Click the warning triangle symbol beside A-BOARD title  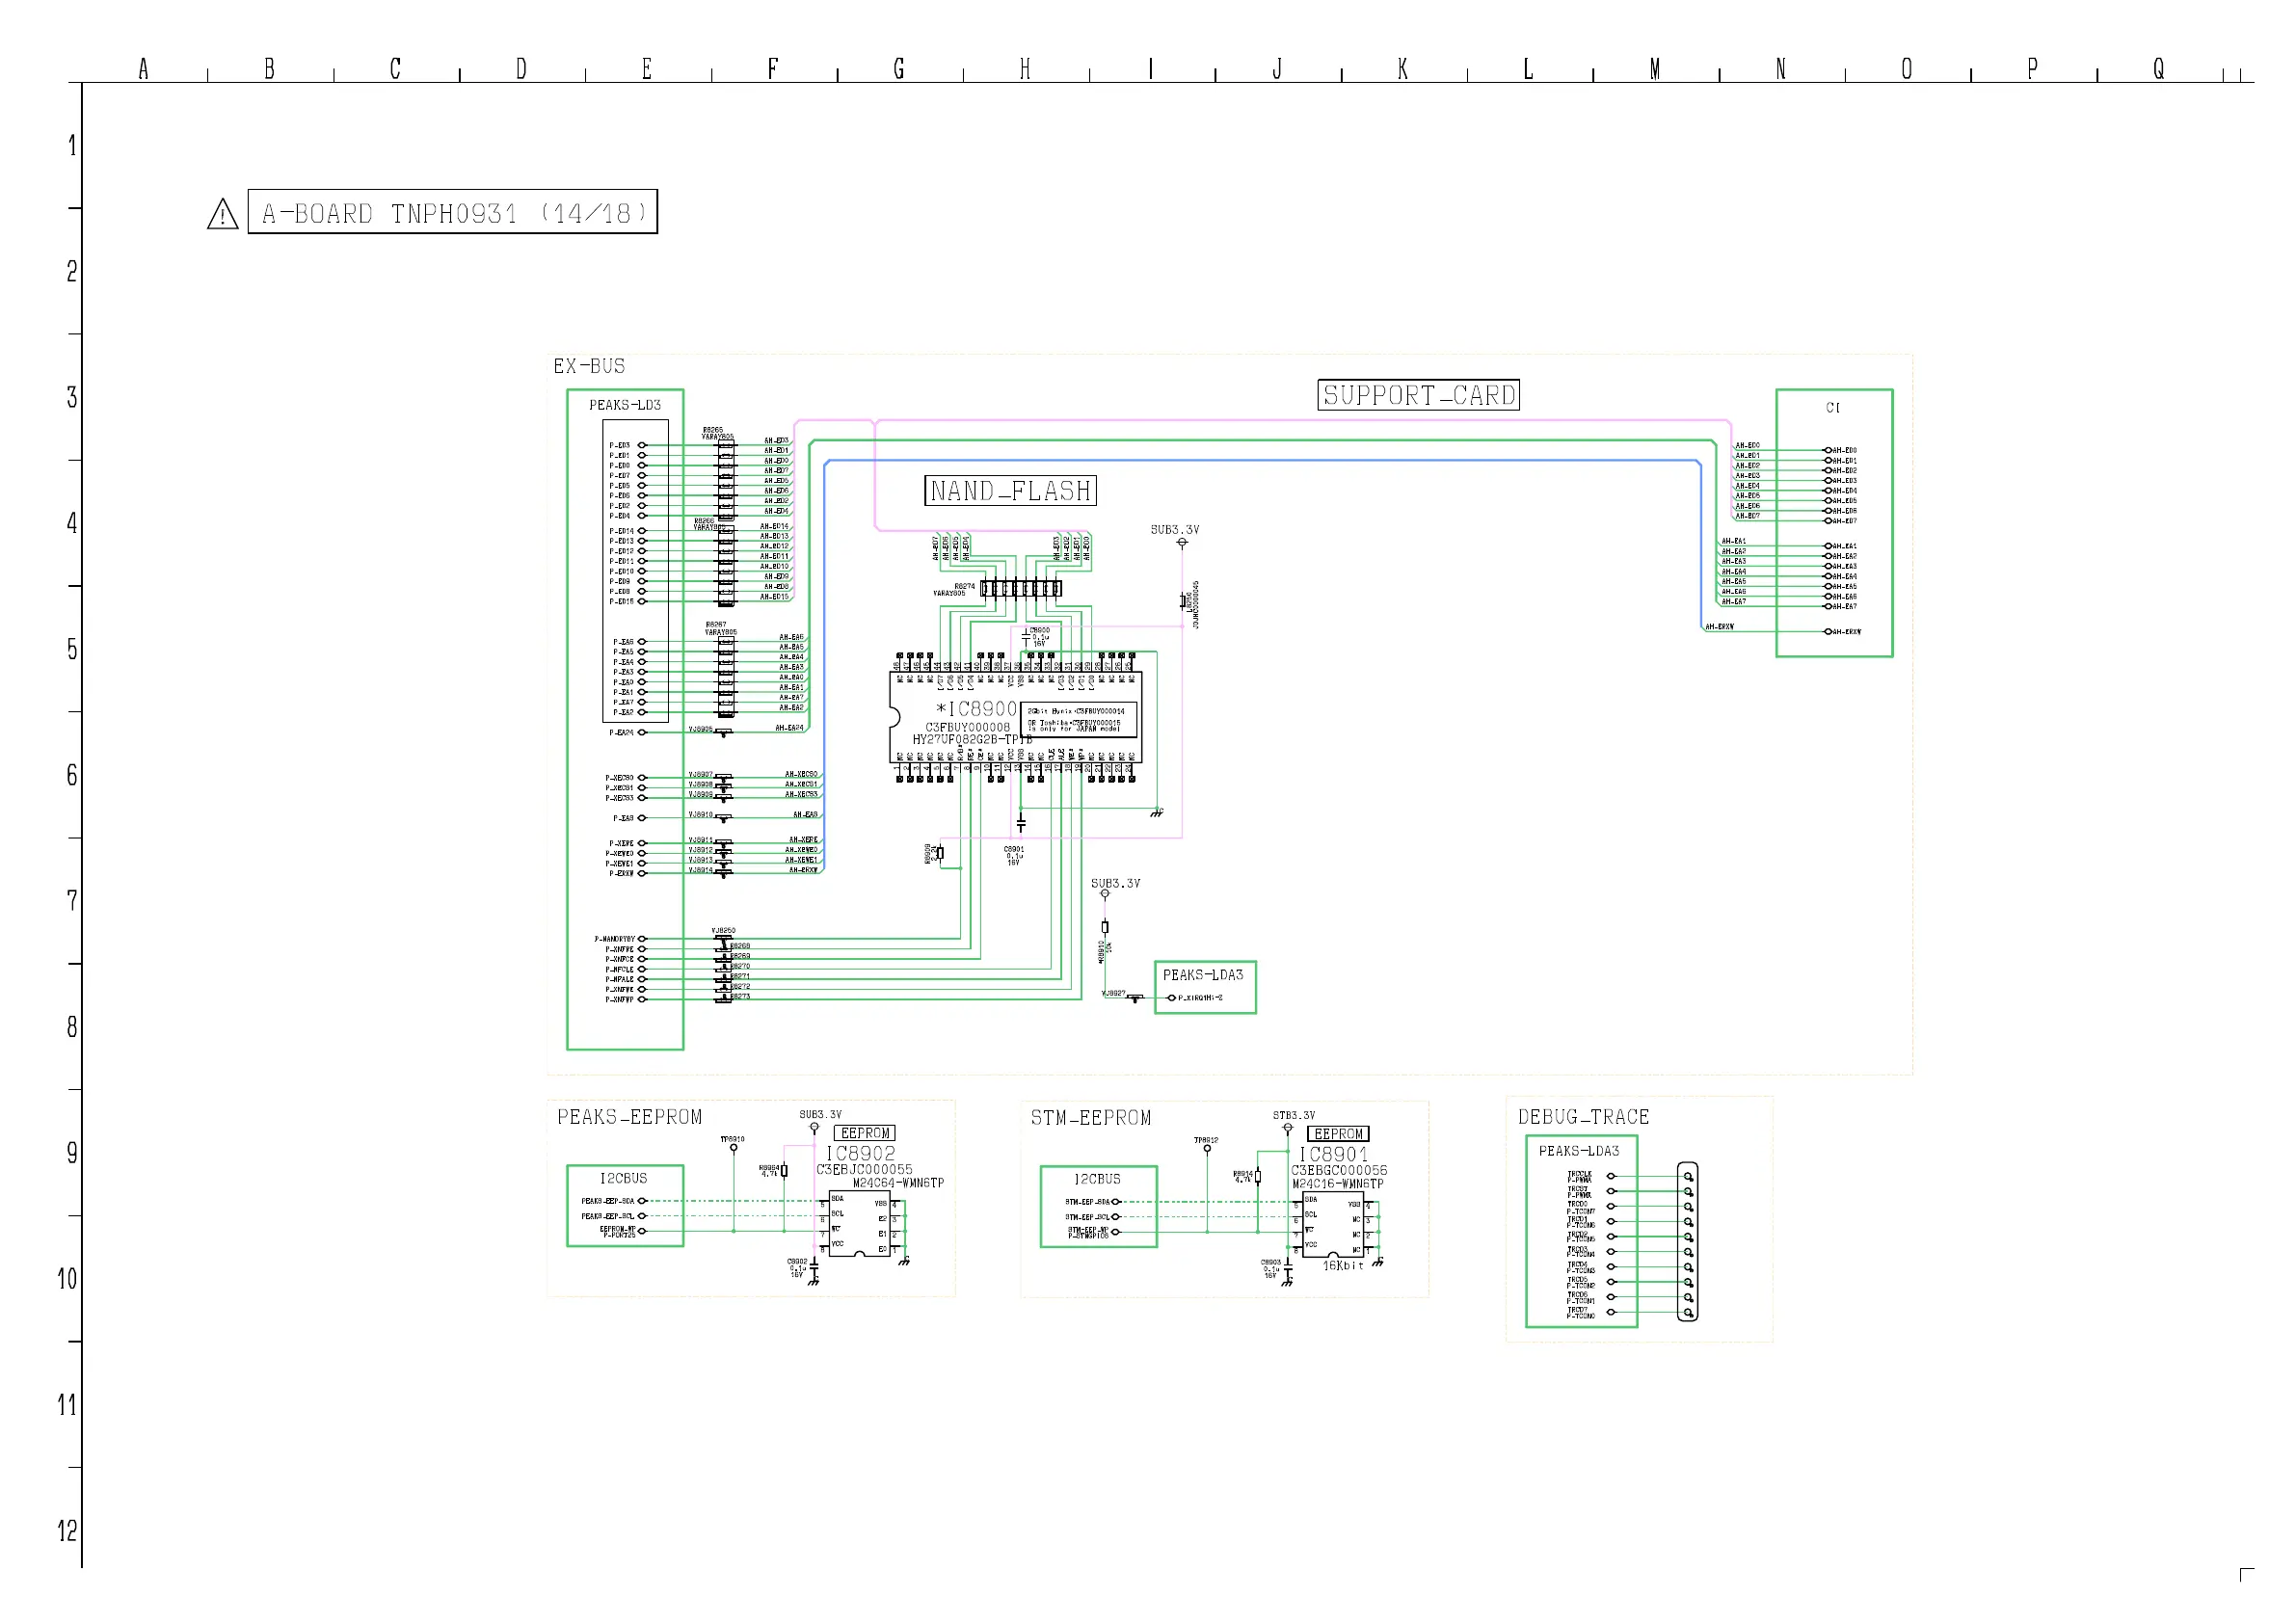click(x=222, y=214)
